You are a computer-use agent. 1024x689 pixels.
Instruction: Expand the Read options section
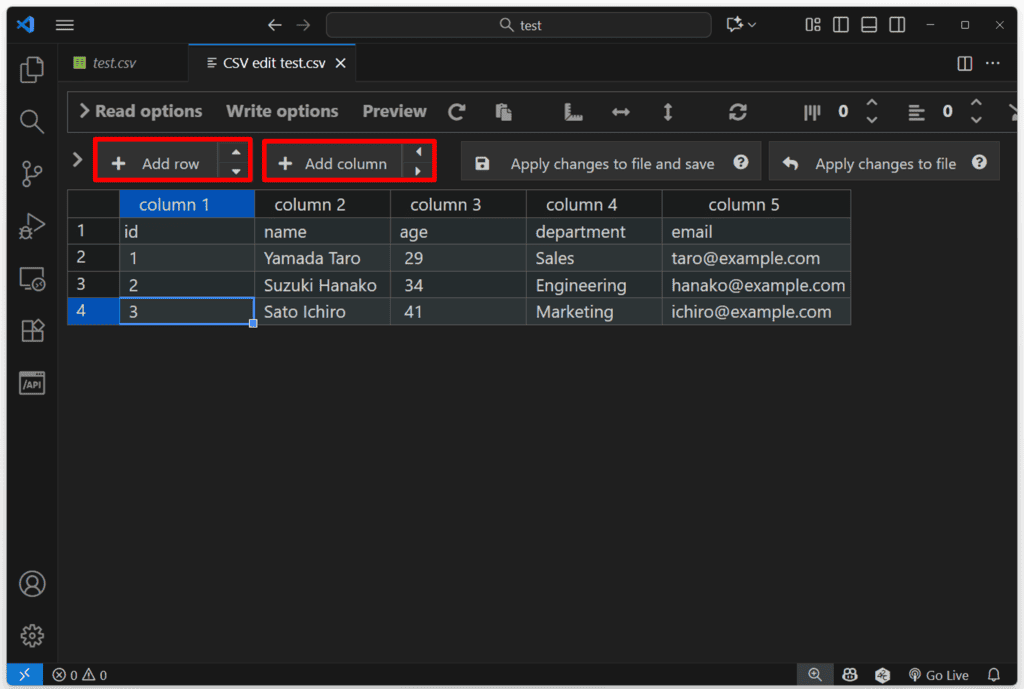(x=140, y=112)
